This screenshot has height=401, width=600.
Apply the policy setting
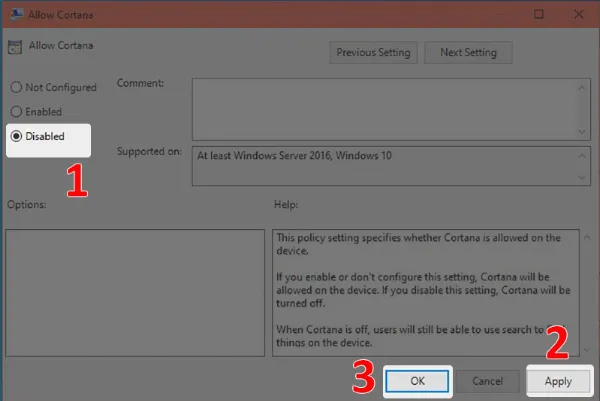tap(558, 381)
